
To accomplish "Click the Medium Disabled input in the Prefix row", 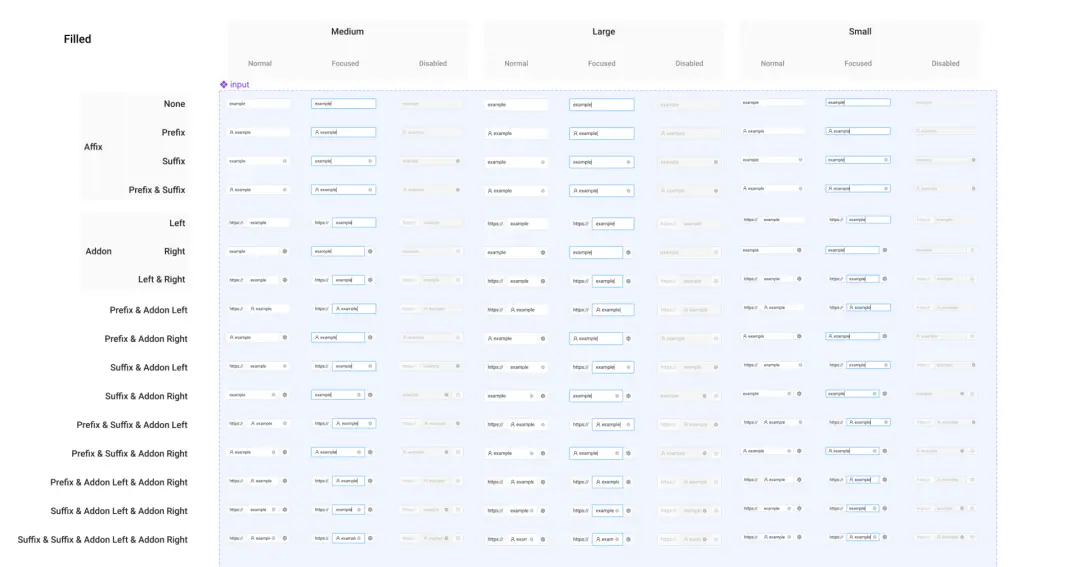I will pyautogui.click(x=430, y=132).
